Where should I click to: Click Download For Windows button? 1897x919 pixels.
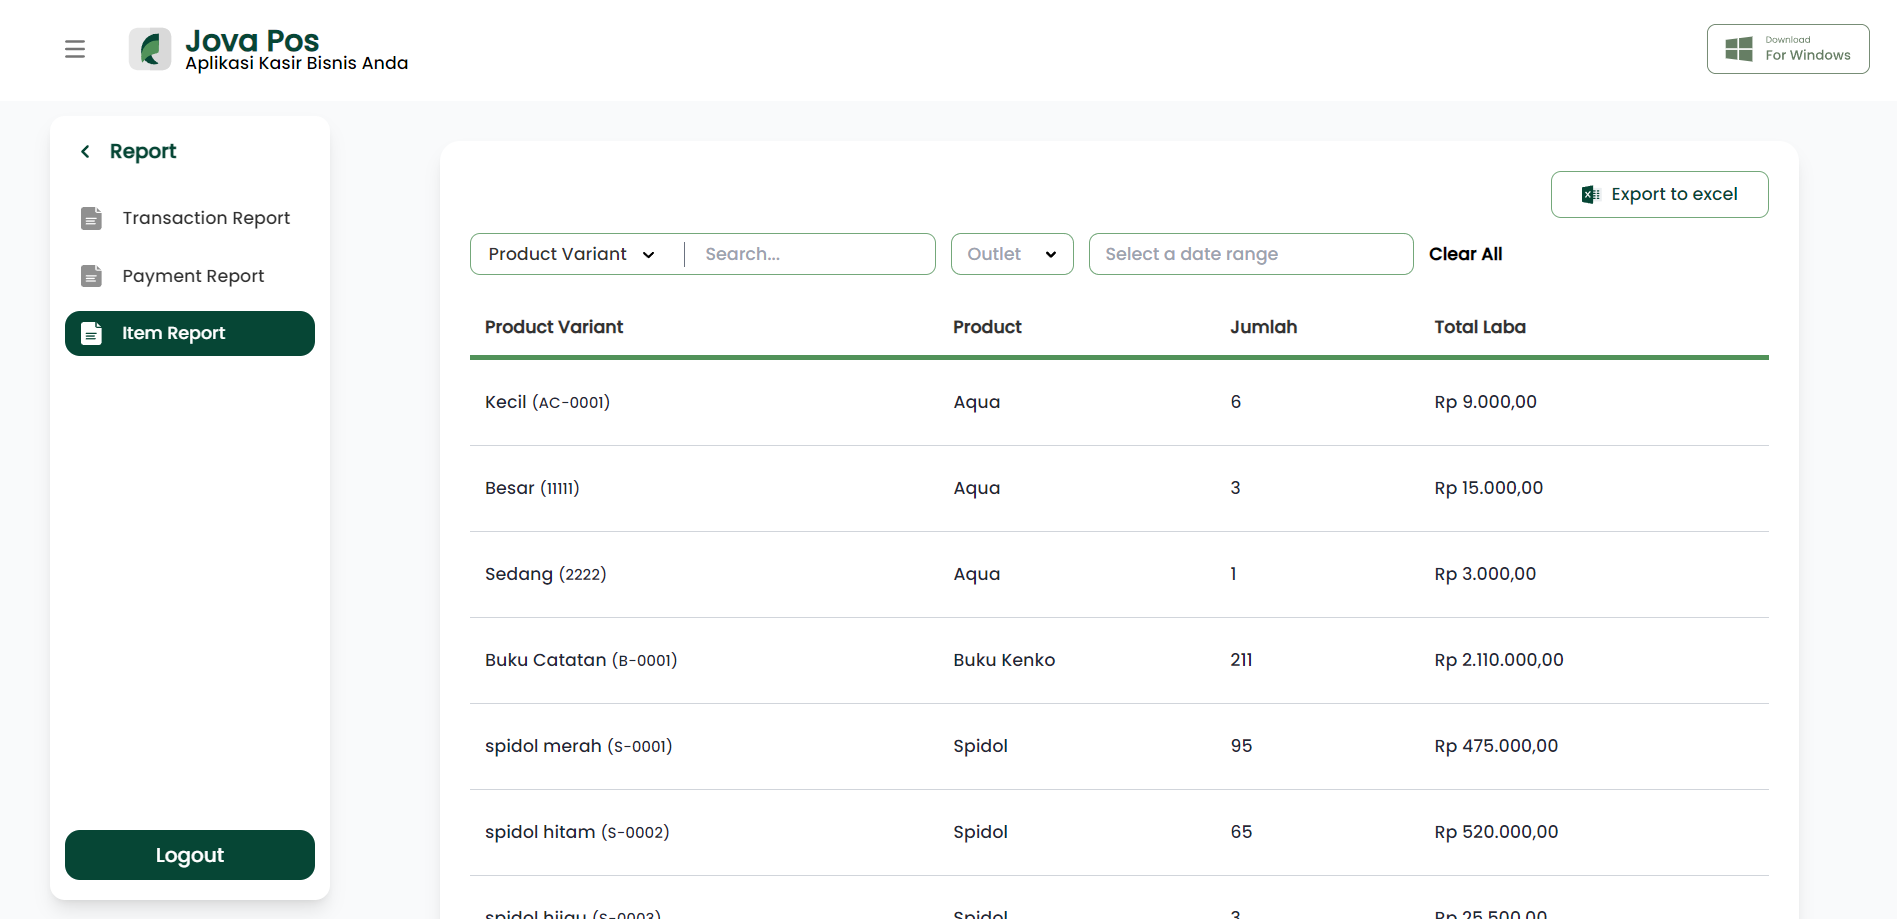[x=1788, y=49]
